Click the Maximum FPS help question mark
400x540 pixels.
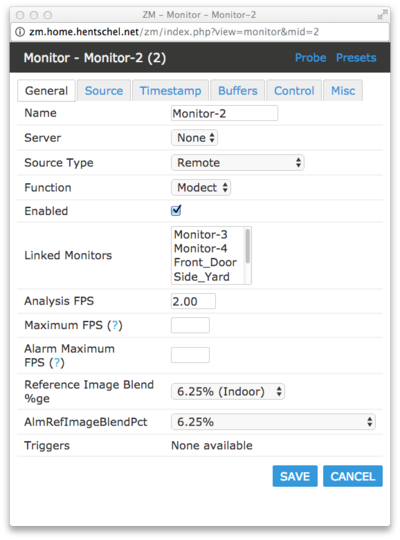point(115,325)
